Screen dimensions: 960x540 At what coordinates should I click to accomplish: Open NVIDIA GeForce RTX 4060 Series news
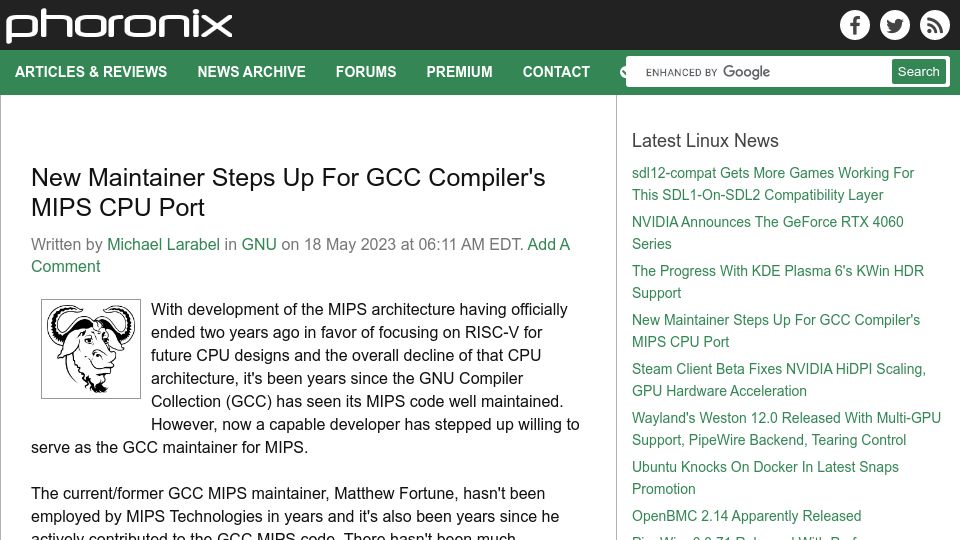click(768, 233)
